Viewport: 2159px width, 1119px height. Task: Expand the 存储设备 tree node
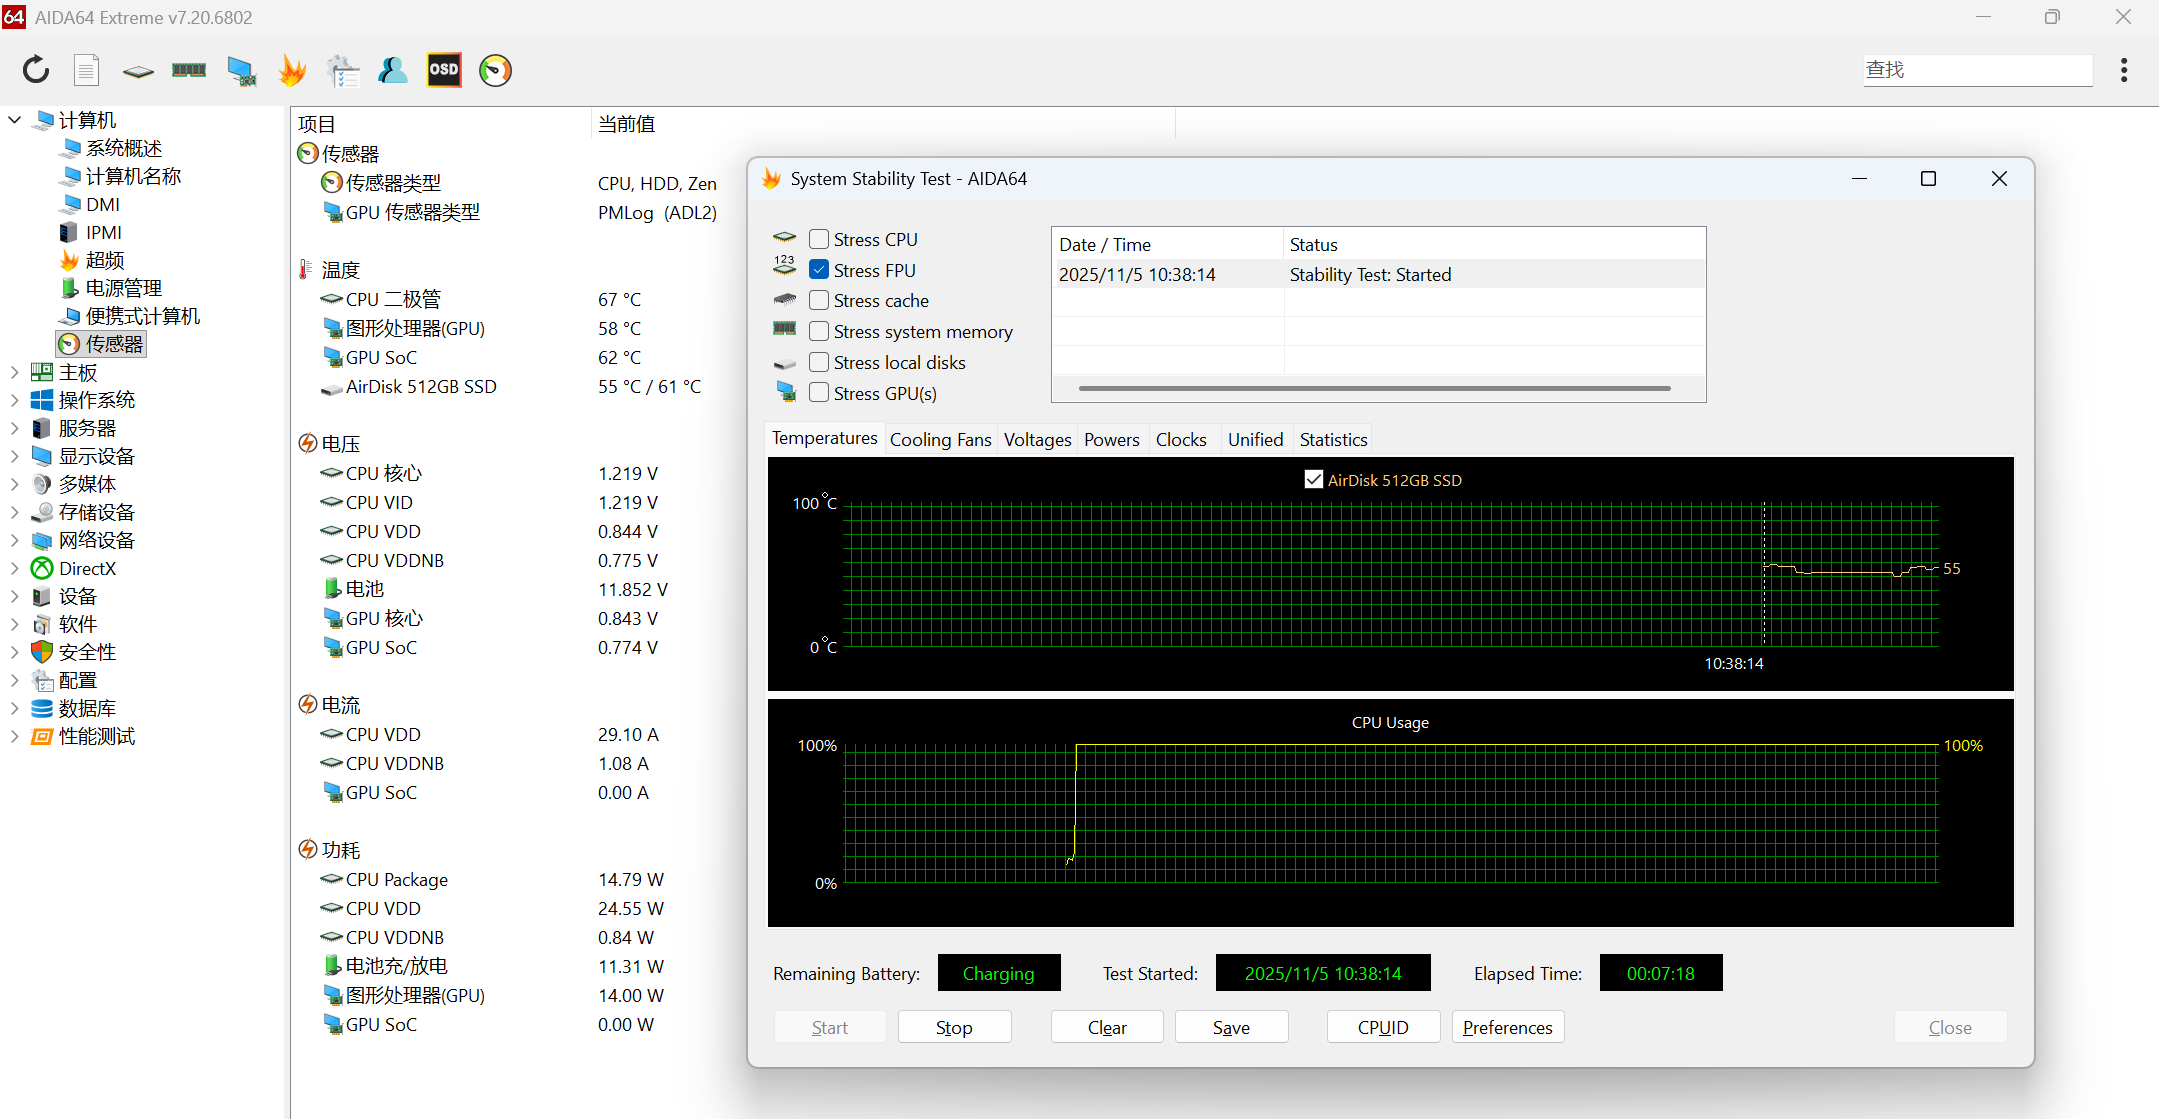pyautogui.click(x=14, y=512)
